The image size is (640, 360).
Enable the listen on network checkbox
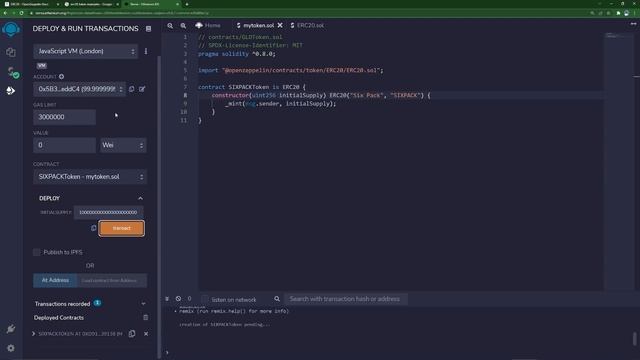point(205,299)
